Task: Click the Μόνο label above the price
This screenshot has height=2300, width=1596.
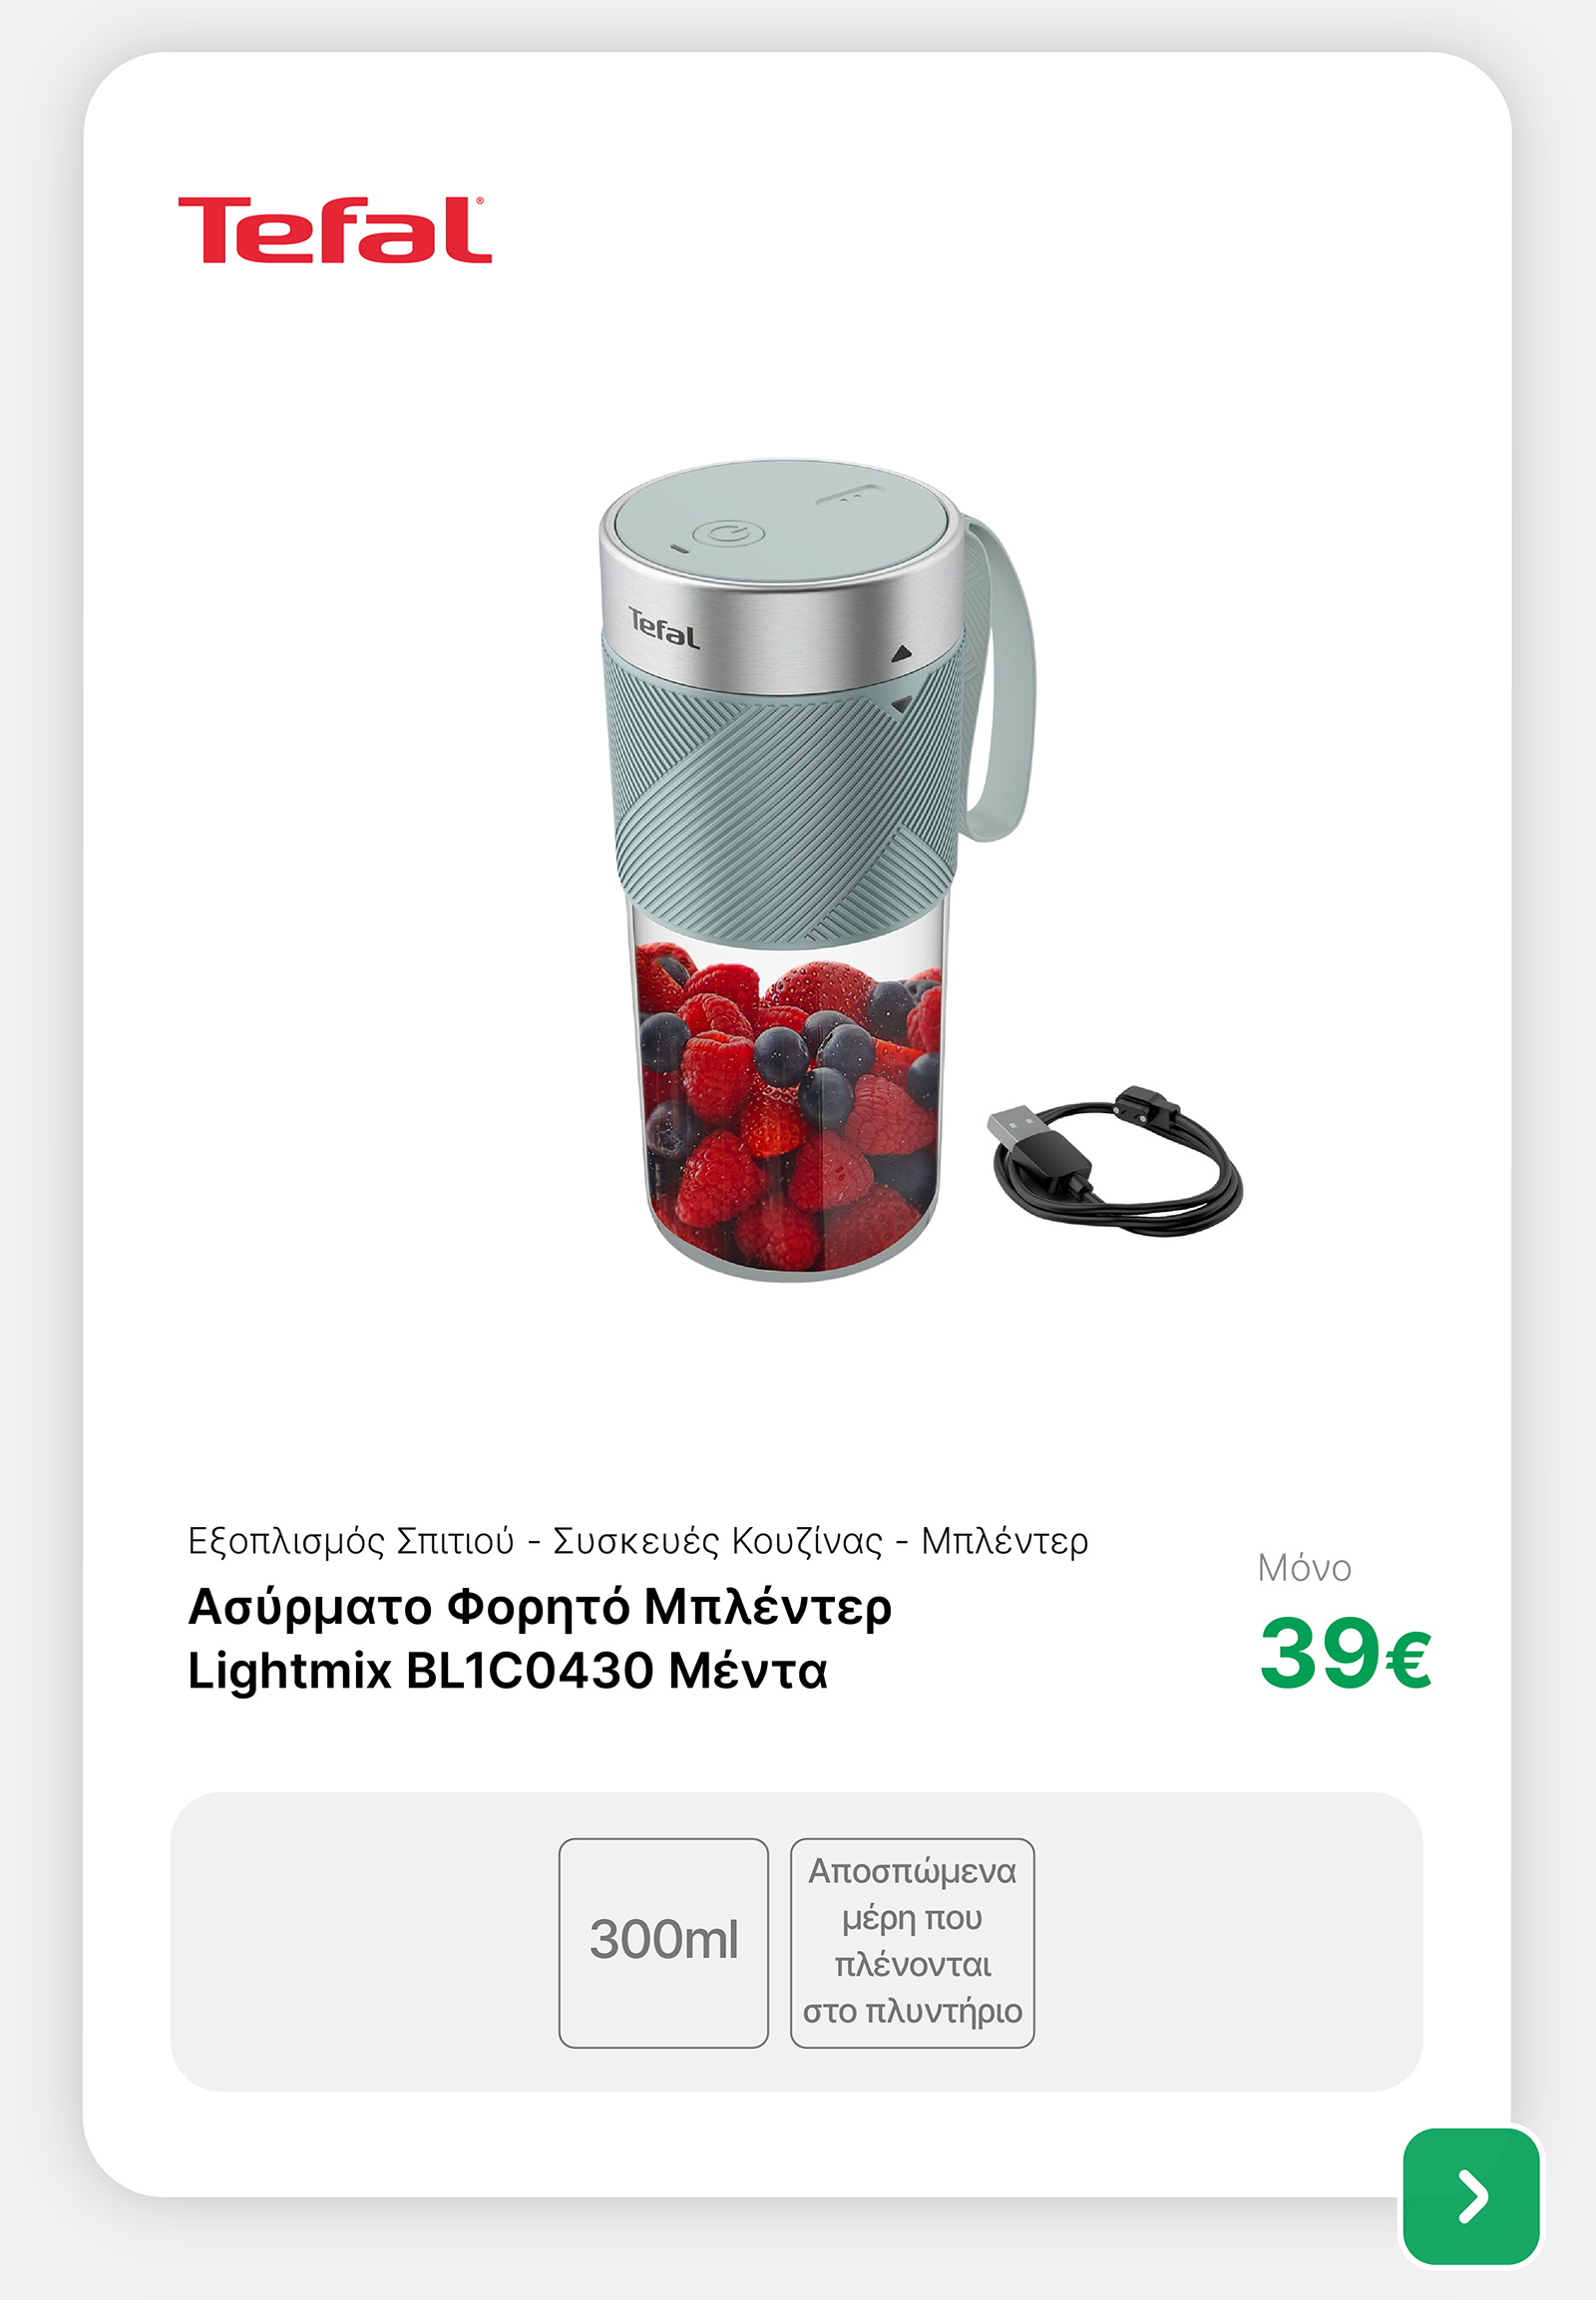Action: (x=1304, y=1568)
